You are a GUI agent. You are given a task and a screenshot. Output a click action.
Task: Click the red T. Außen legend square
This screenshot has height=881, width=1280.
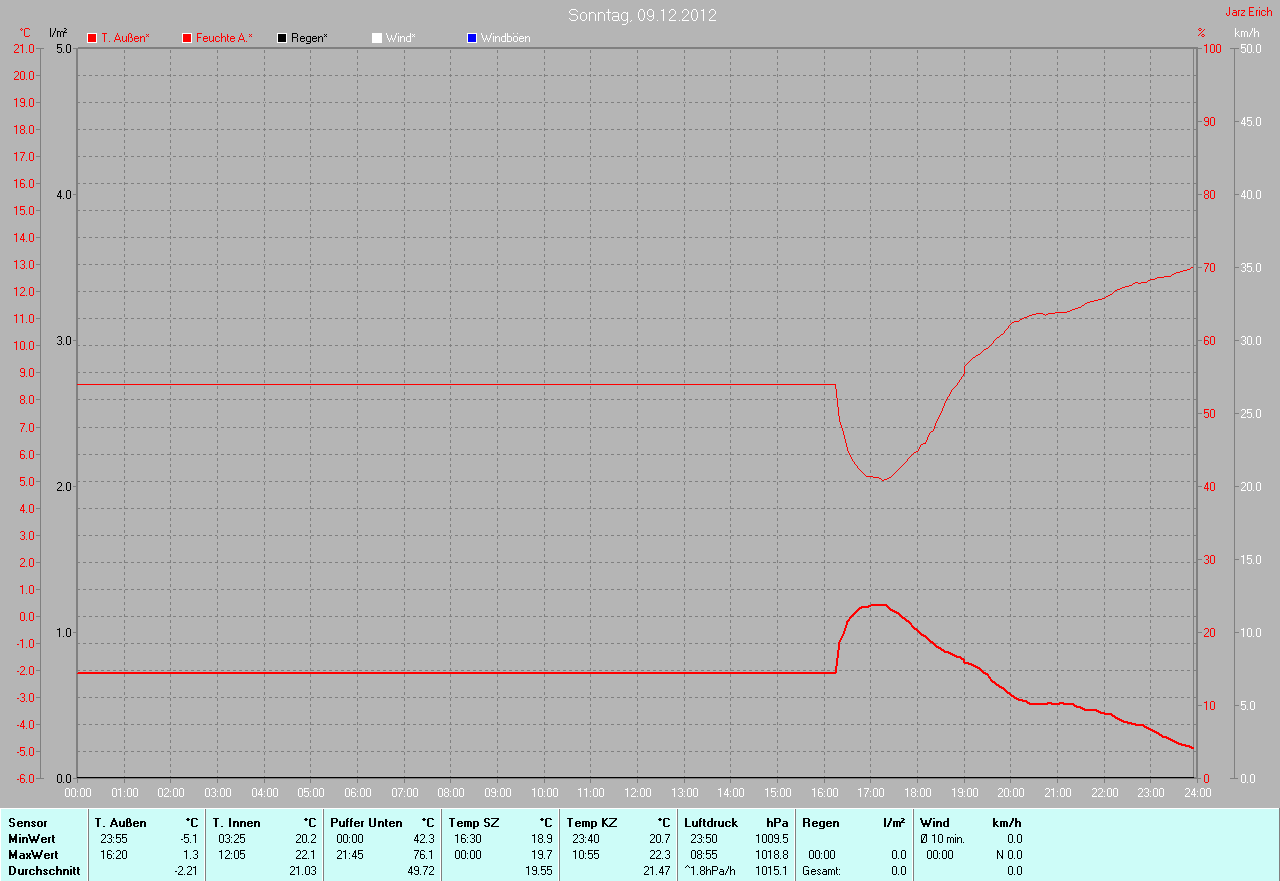pos(92,38)
